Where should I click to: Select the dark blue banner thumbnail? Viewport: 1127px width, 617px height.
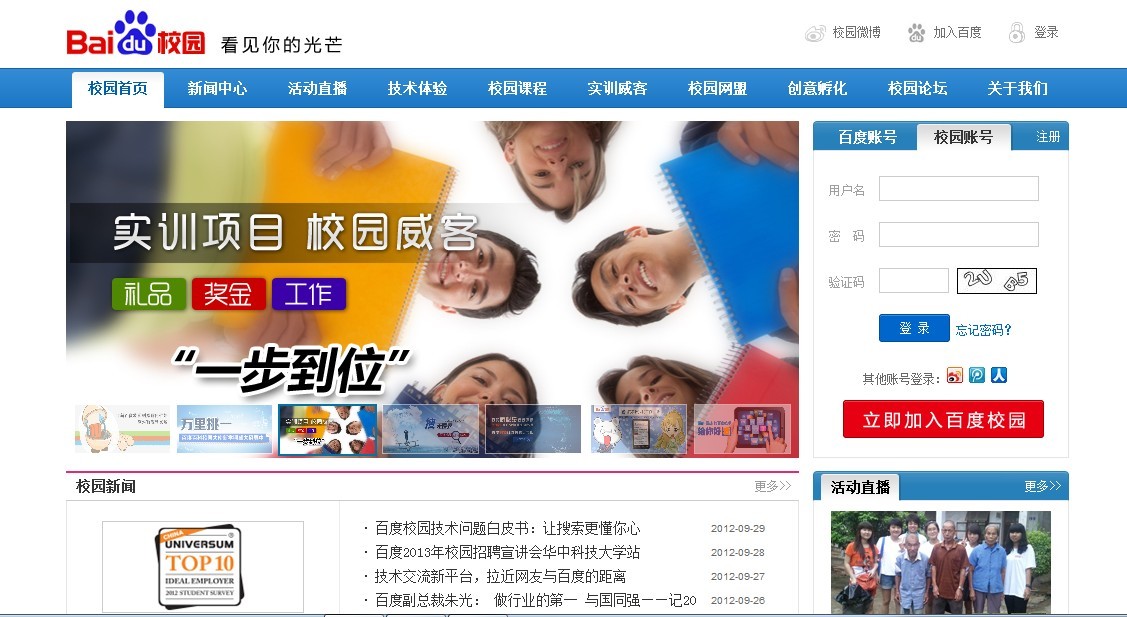coord(533,429)
